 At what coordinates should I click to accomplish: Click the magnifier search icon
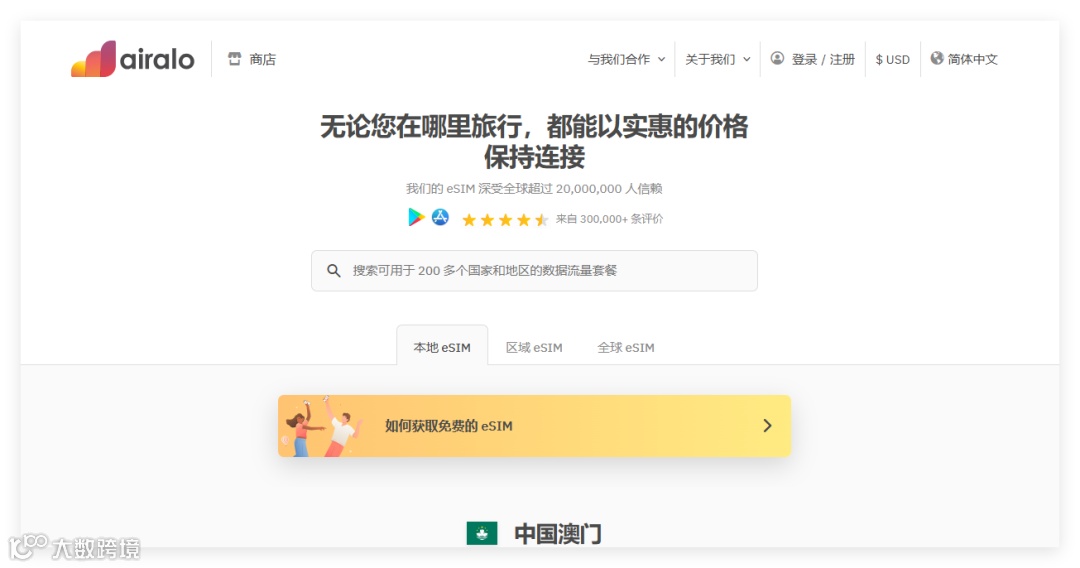(333, 271)
